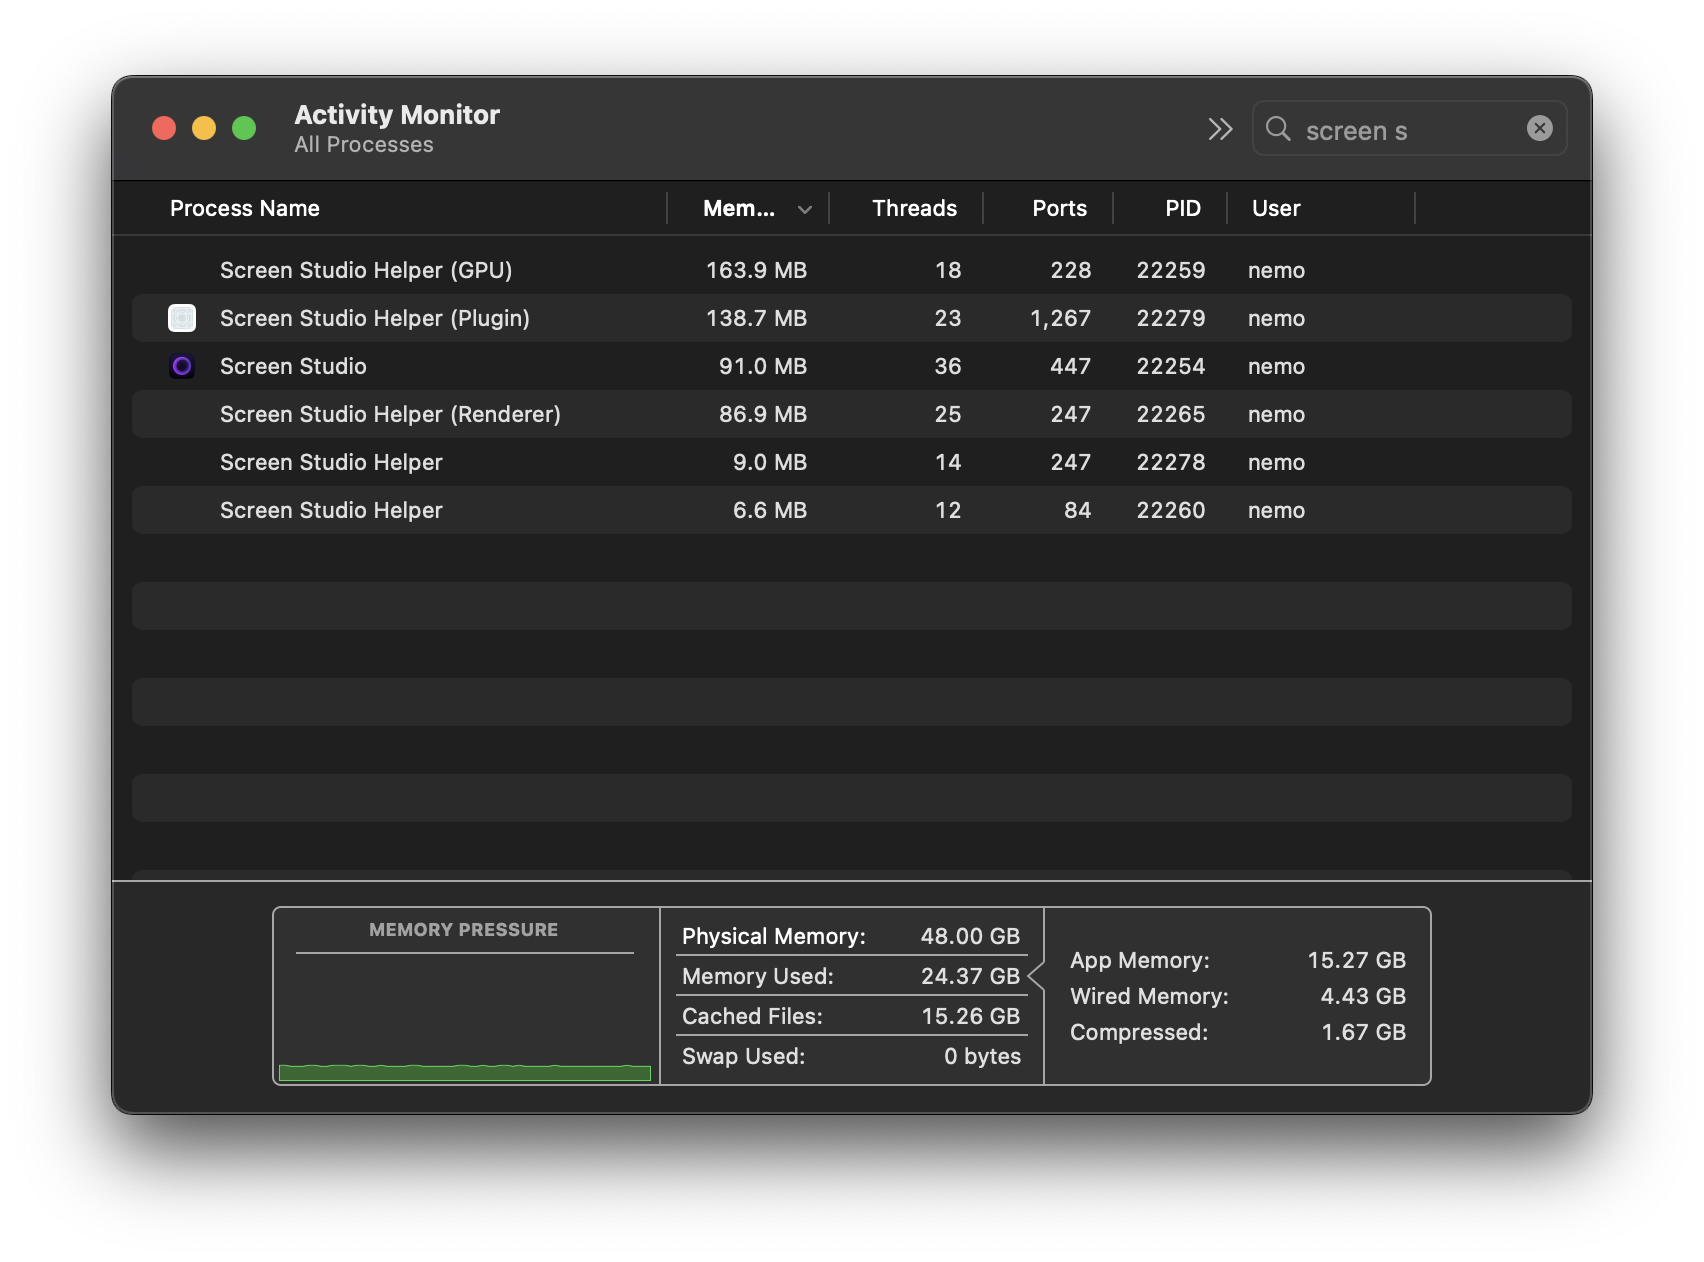Select the Screen Studio Helper (GPU) process
The image size is (1704, 1262).
tap(366, 270)
